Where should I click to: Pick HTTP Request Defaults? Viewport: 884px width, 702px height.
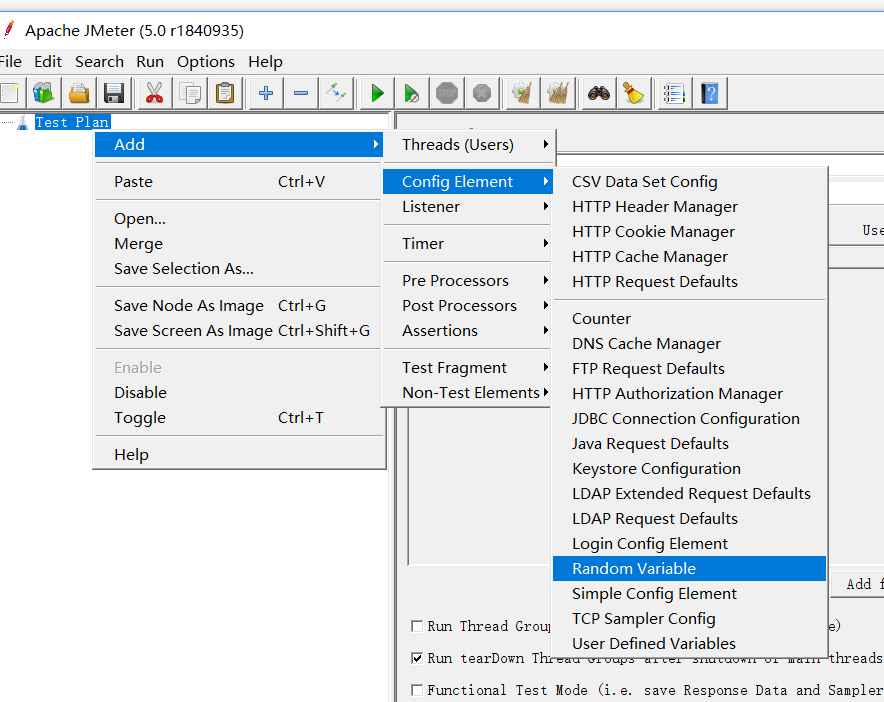pos(689,281)
